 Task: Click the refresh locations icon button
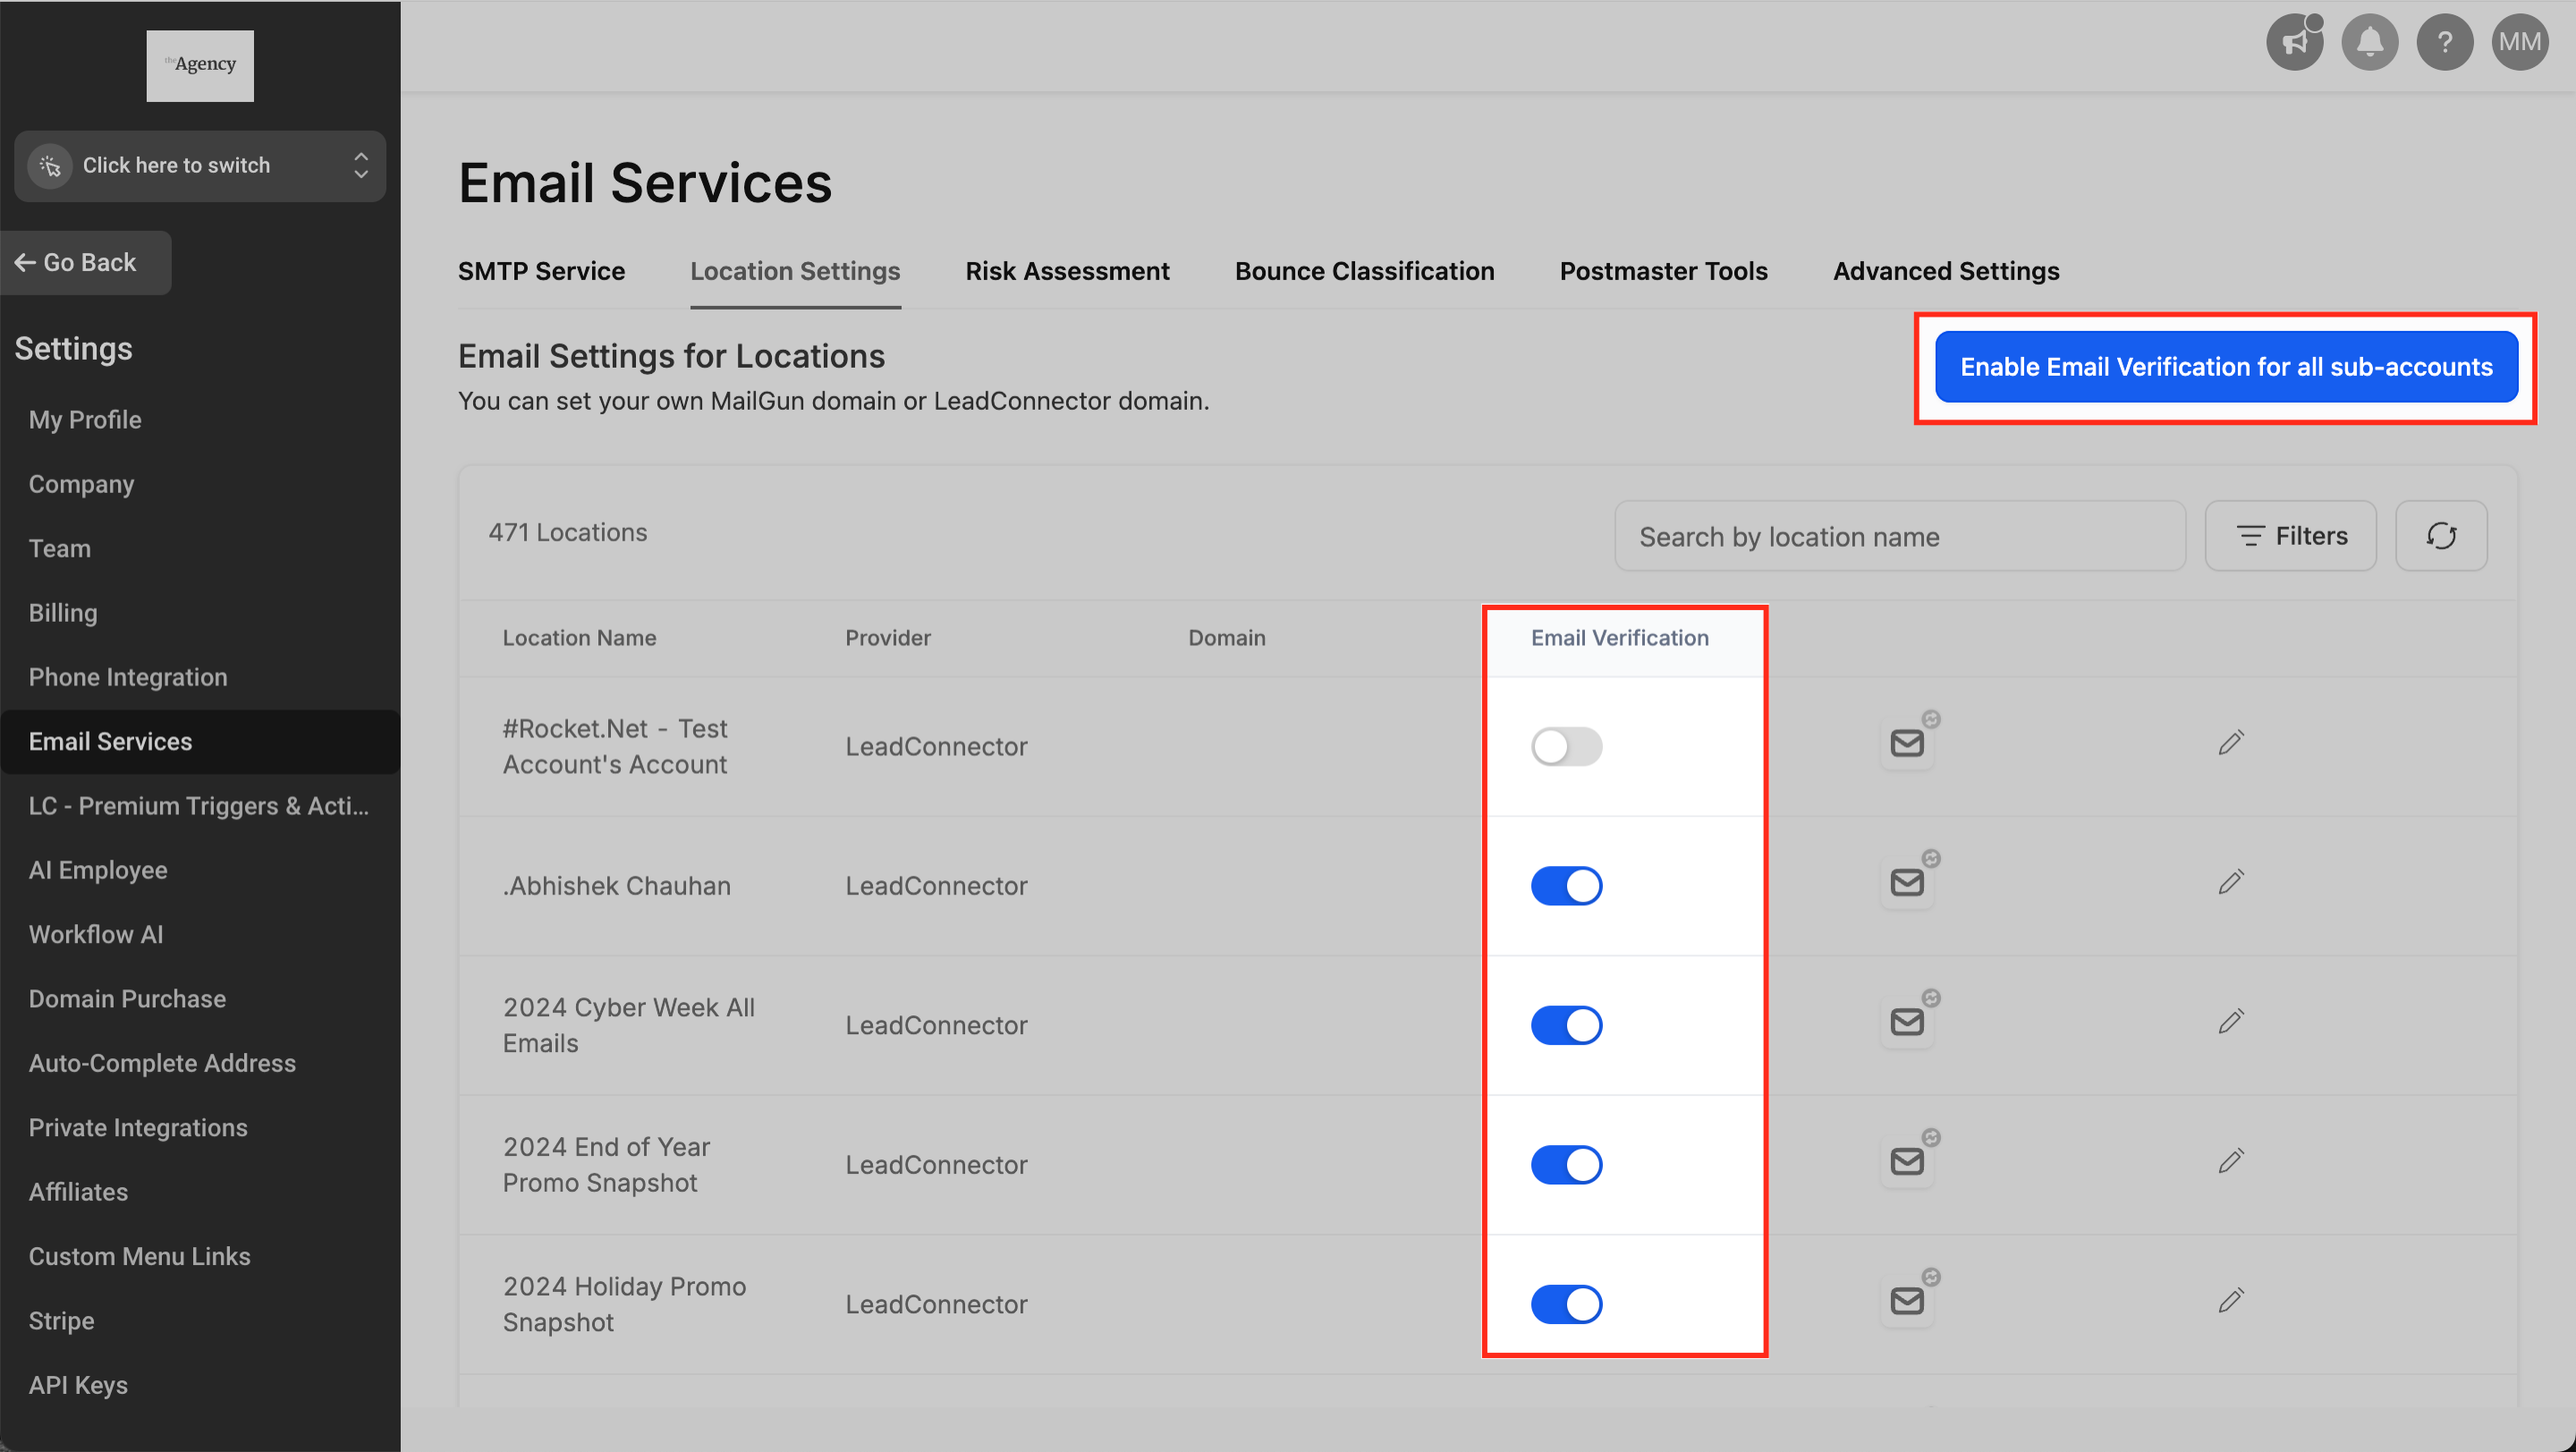2440,536
